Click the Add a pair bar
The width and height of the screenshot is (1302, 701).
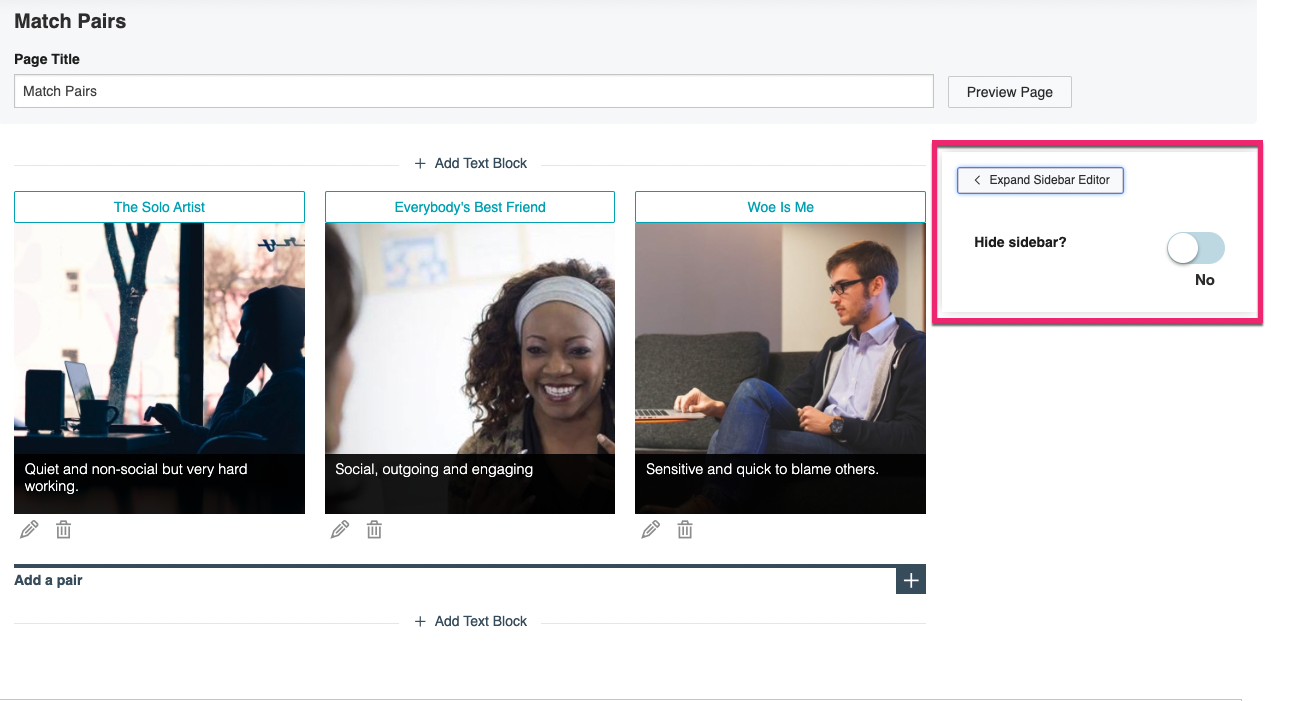(400, 579)
